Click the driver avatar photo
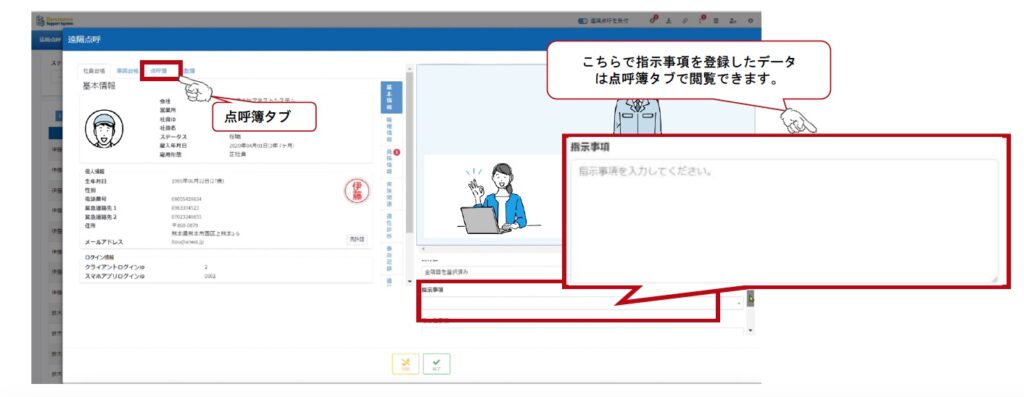The image size is (1024, 397). 104,129
